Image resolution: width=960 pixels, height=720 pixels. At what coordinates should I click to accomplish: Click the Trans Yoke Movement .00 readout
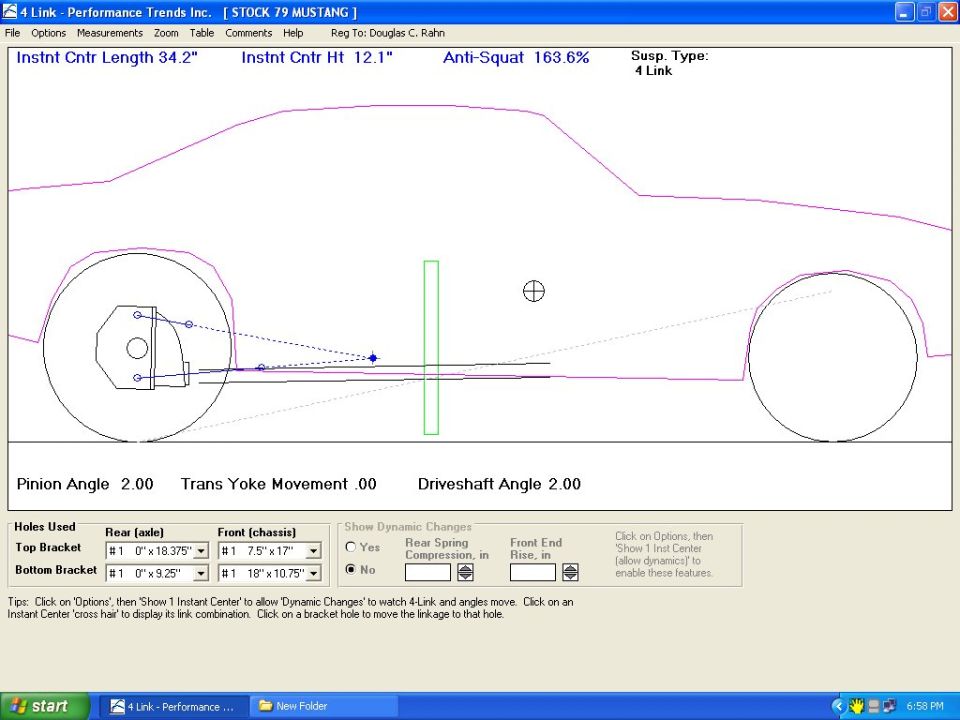[279, 484]
